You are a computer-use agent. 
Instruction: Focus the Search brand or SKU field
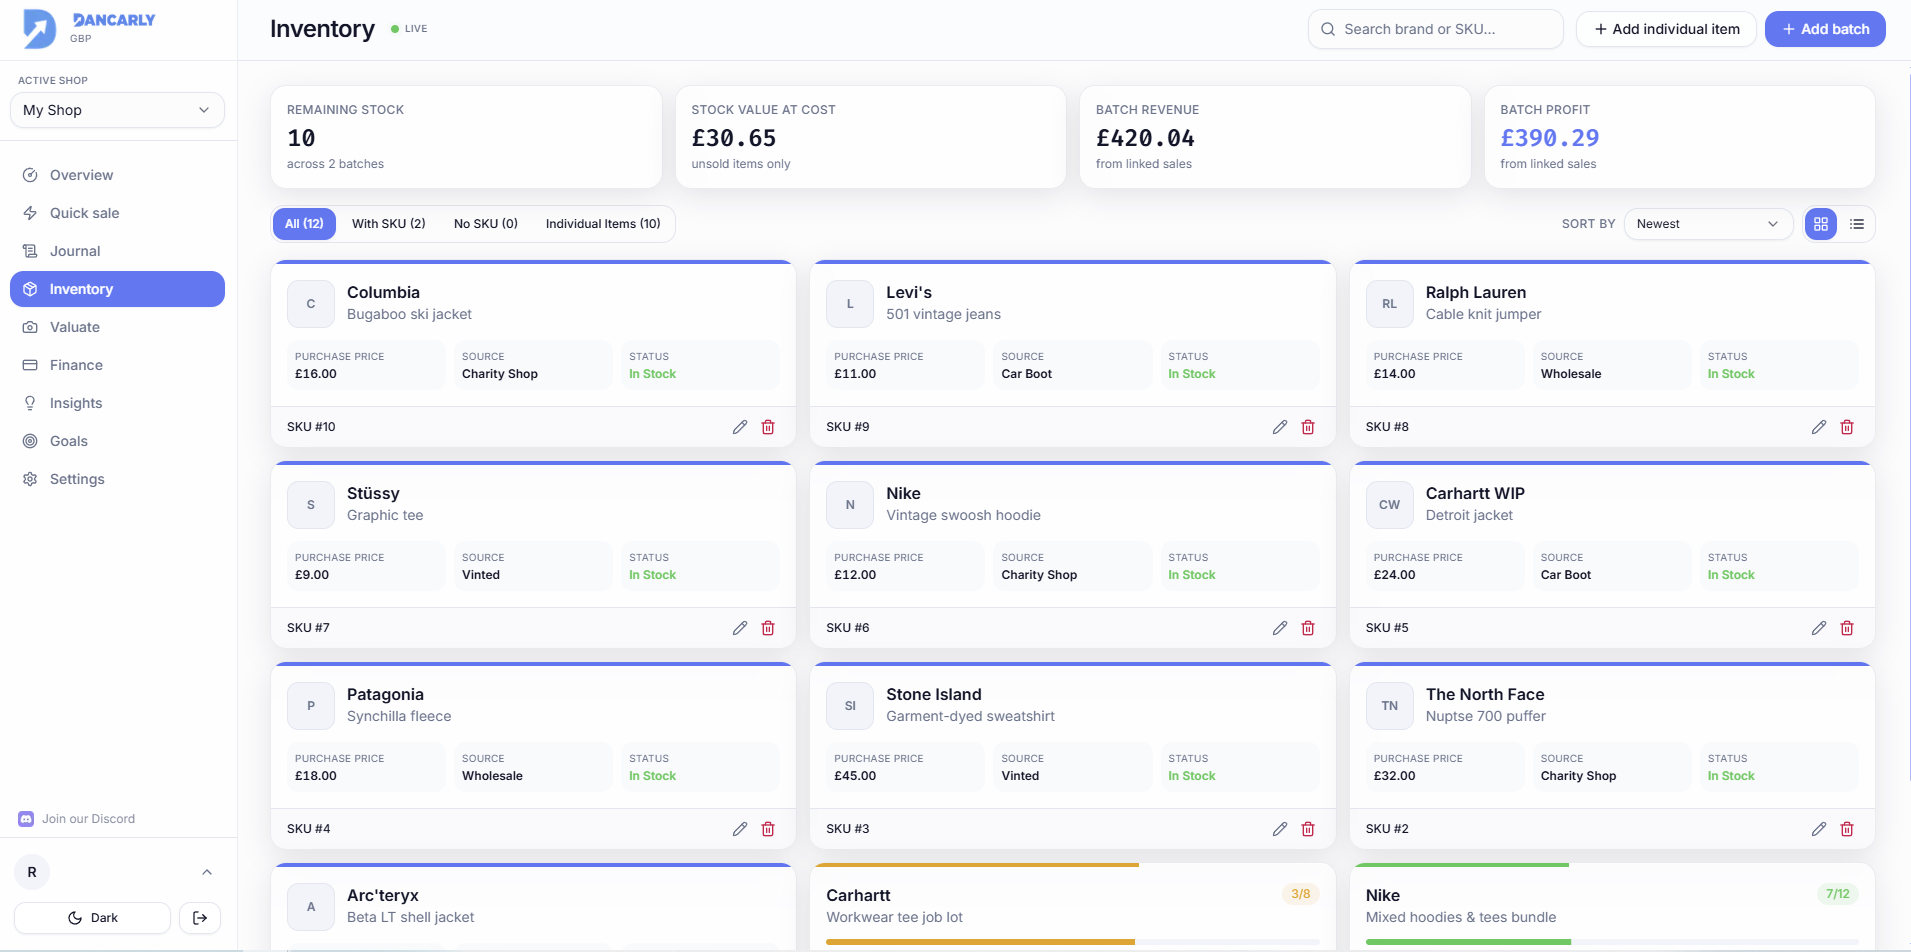click(x=1435, y=29)
